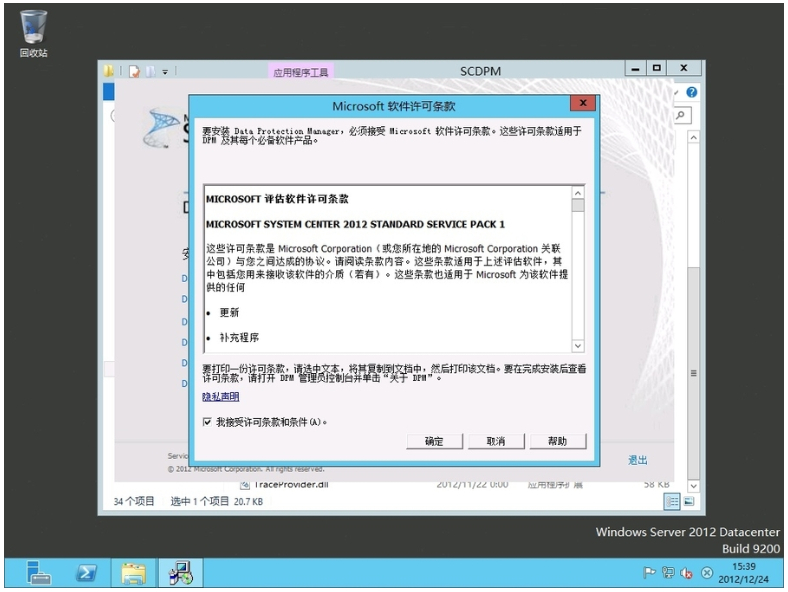Open the Recycle Bin desktop icon
This screenshot has height=592, width=788.
pyautogui.click(x=33, y=34)
